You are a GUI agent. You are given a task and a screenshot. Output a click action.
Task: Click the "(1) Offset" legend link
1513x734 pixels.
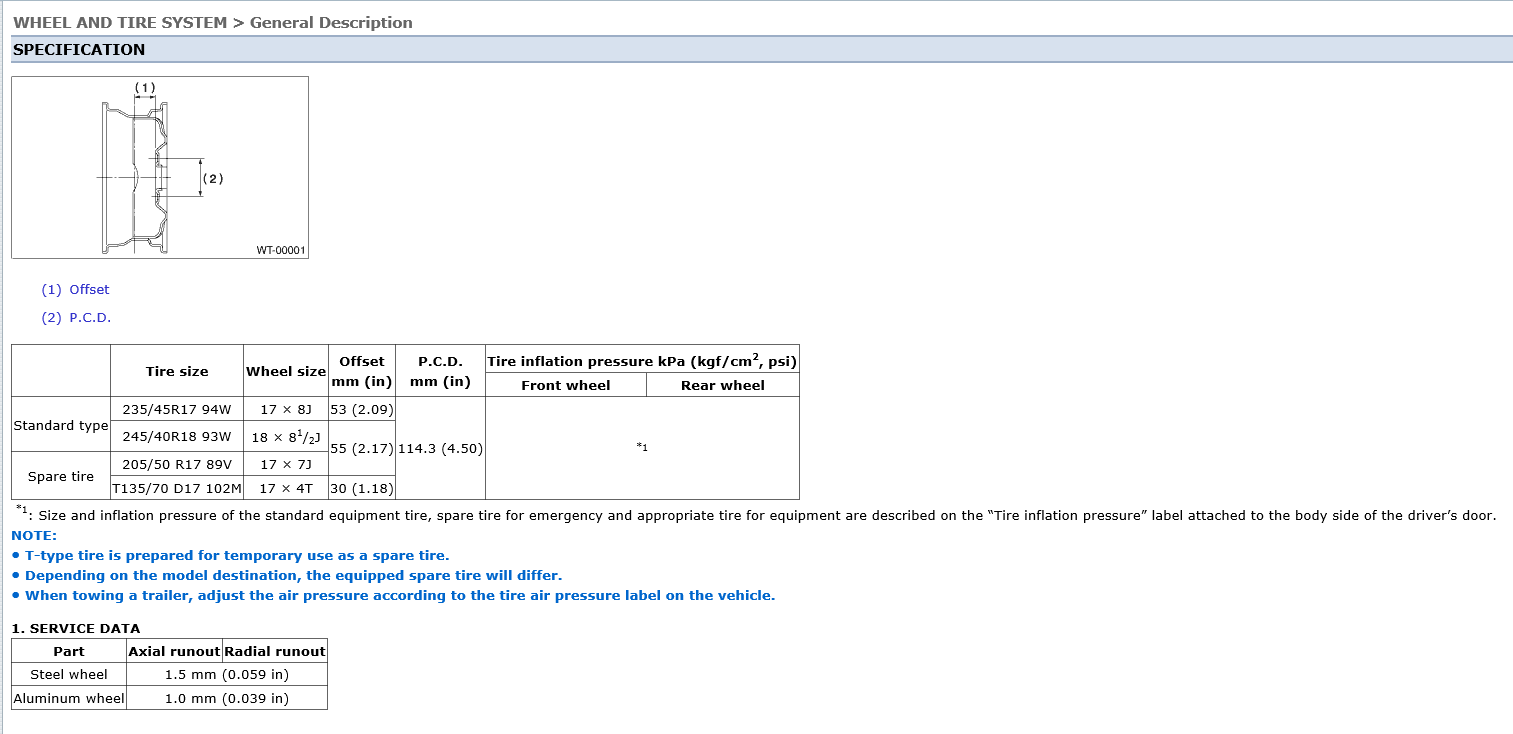[75, 289]
